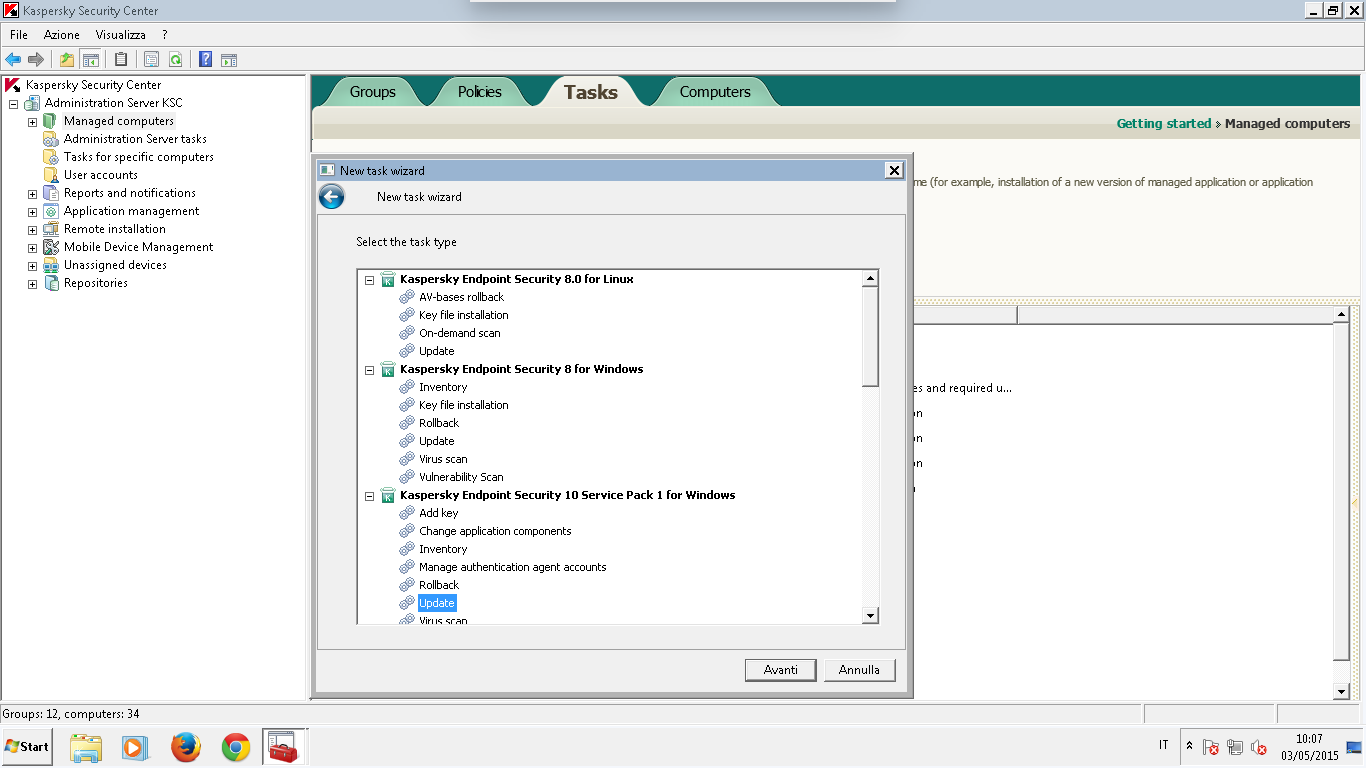The height and width of the screenshot is (768, 1366).
Task: Click the green refresh toolbar icon
Action: tap(175, 59)
